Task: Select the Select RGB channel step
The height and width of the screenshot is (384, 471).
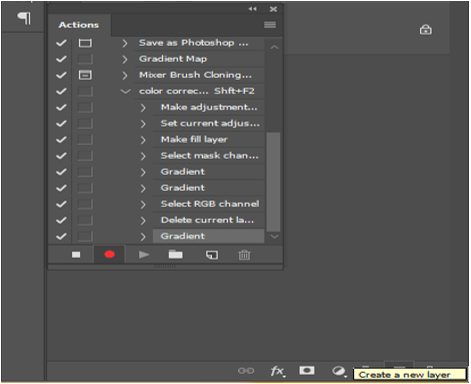Action: pos(209,204)
